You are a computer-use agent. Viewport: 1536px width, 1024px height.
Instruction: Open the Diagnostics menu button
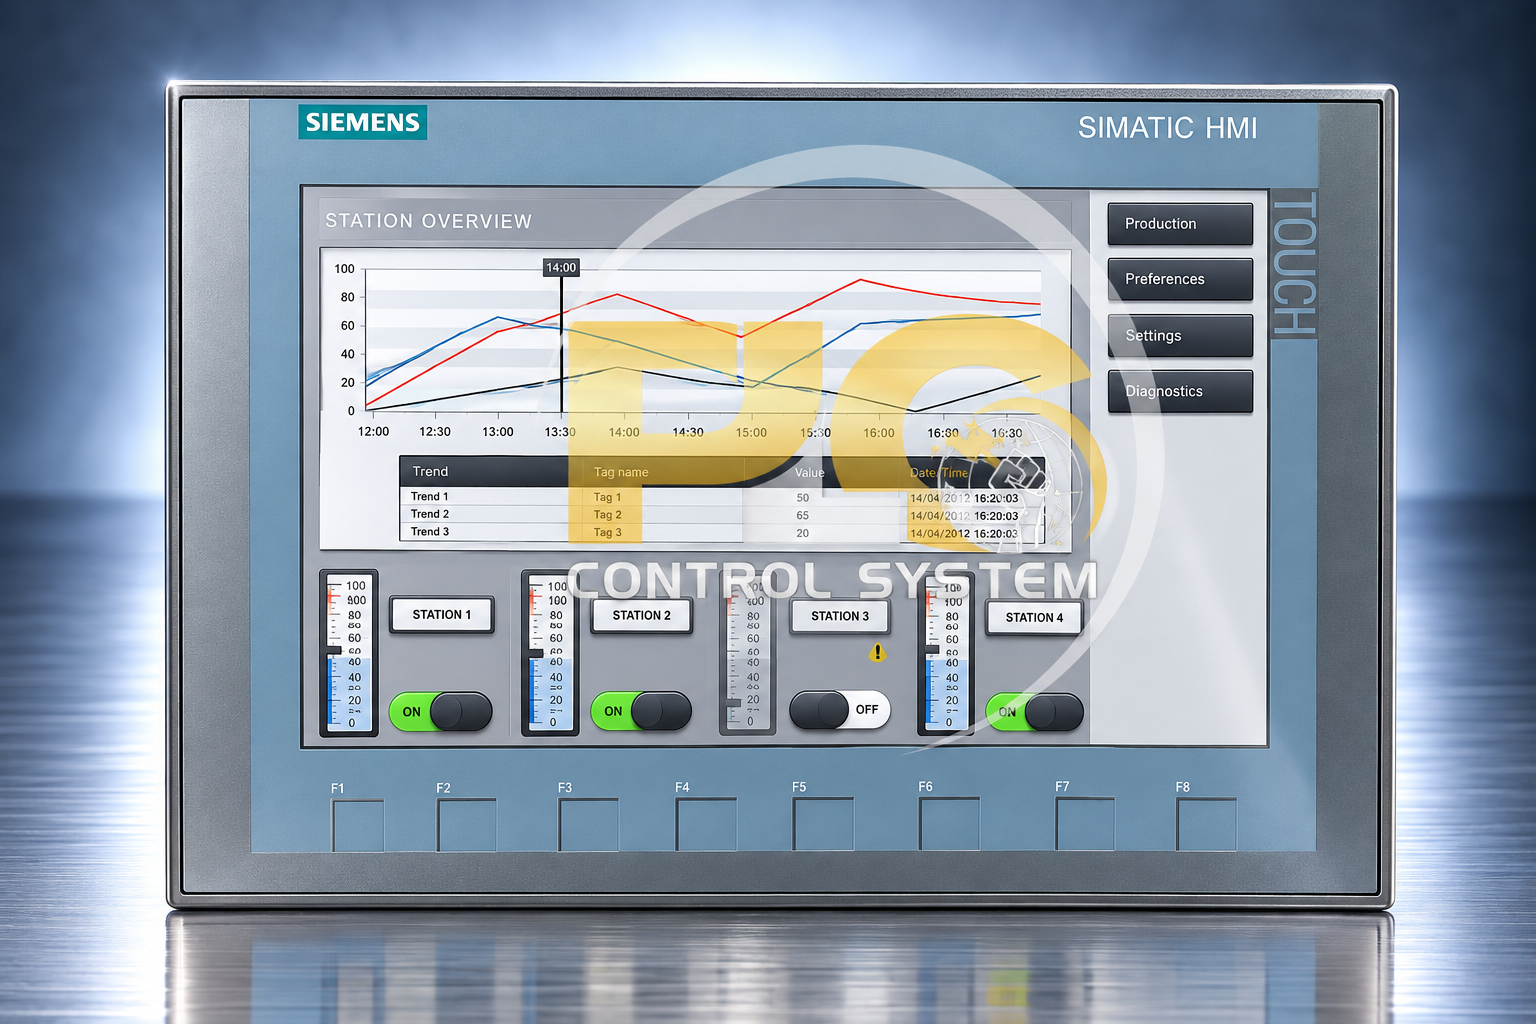(x=1180, y=391)
